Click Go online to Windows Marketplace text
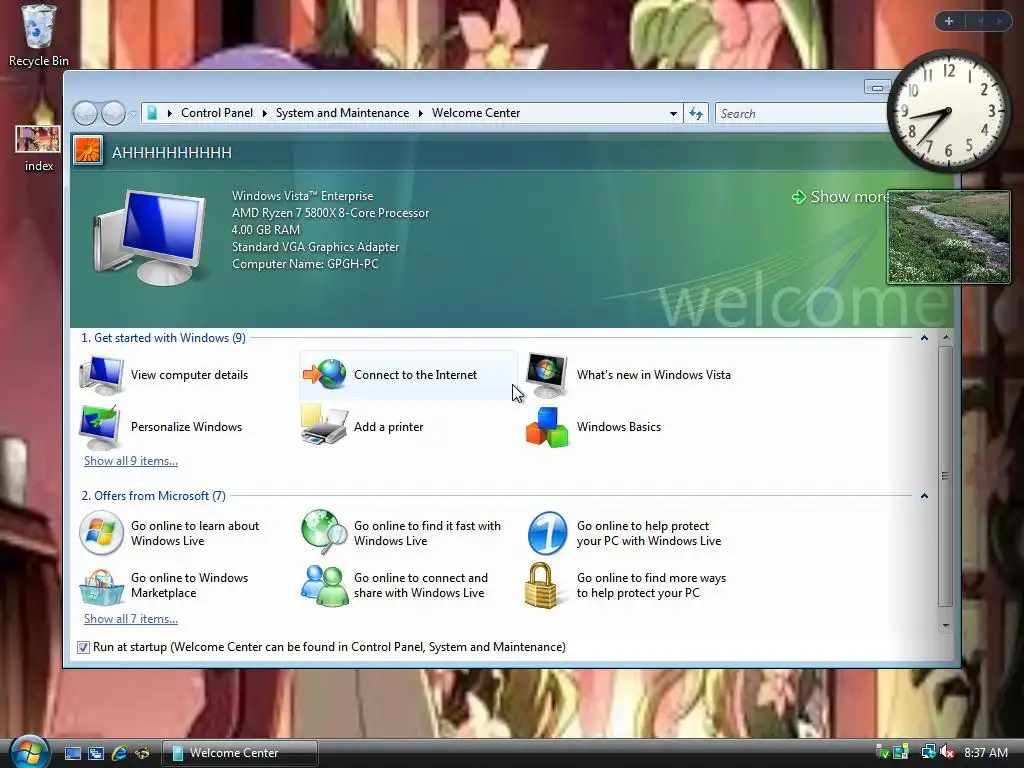Viewport: 1024px width, 768px height. [189, 585]
